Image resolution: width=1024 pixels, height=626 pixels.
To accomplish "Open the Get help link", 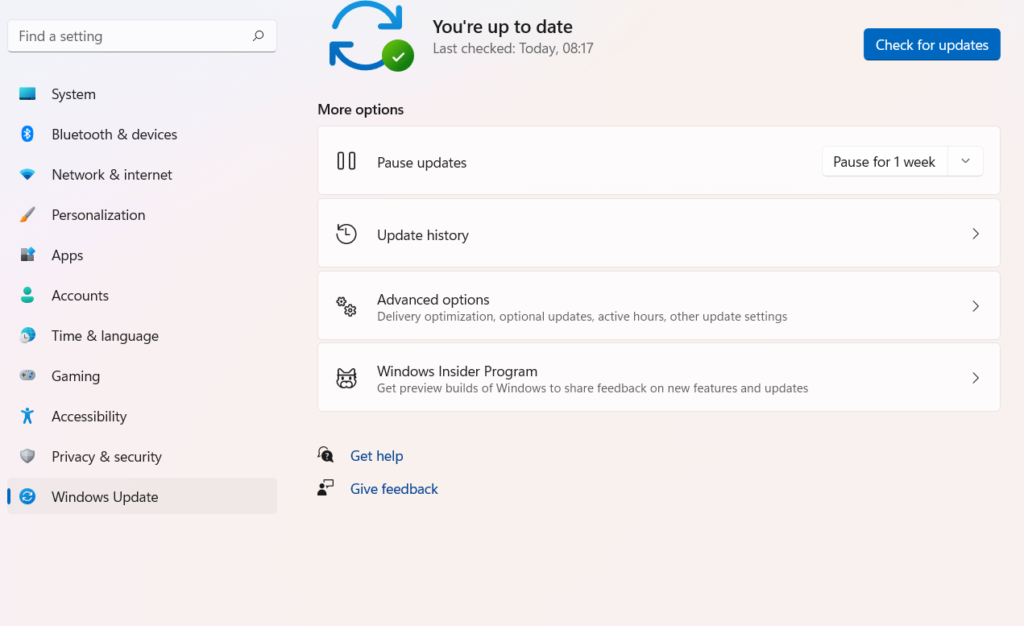I will pyautogui.click(x=376, y=456).
